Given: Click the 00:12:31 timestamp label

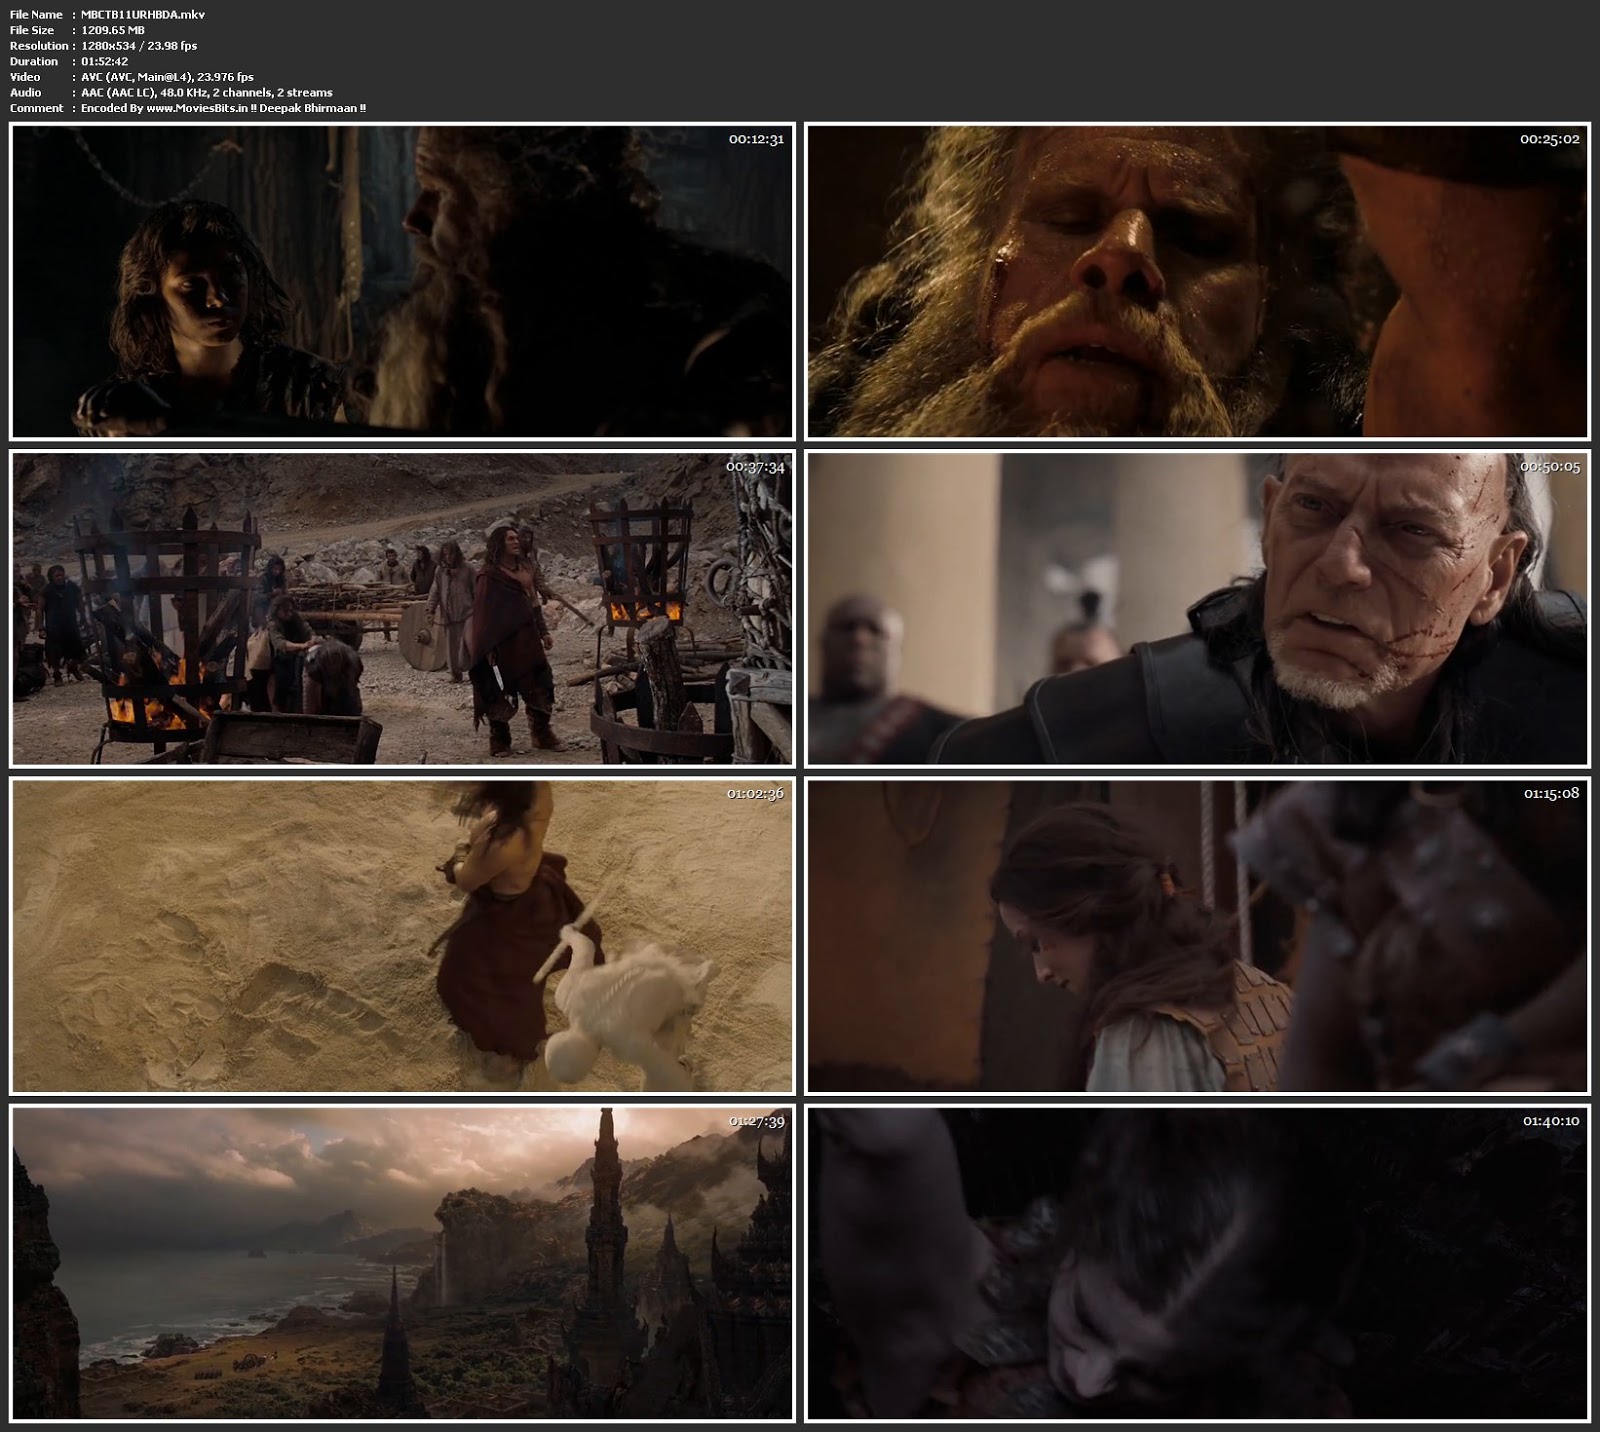Looking at the screenshot, I should tap(756, 140).
